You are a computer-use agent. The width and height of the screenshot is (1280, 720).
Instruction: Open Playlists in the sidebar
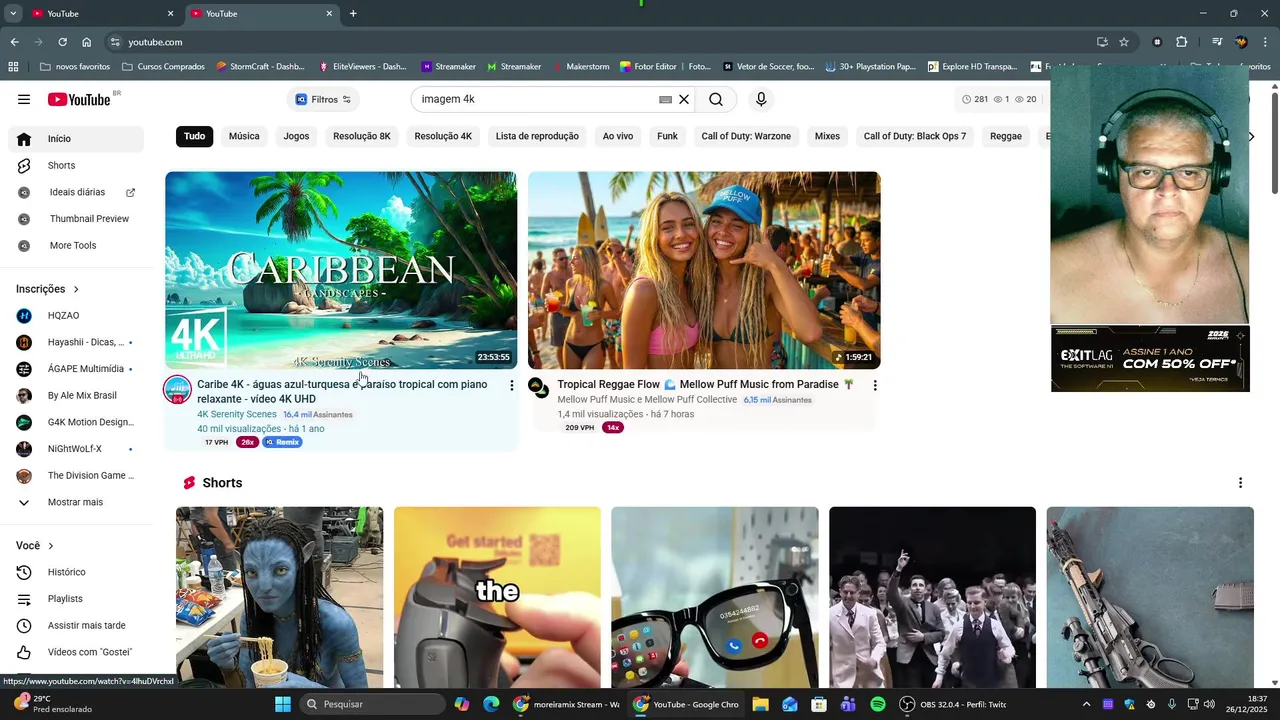click(76, 599)
